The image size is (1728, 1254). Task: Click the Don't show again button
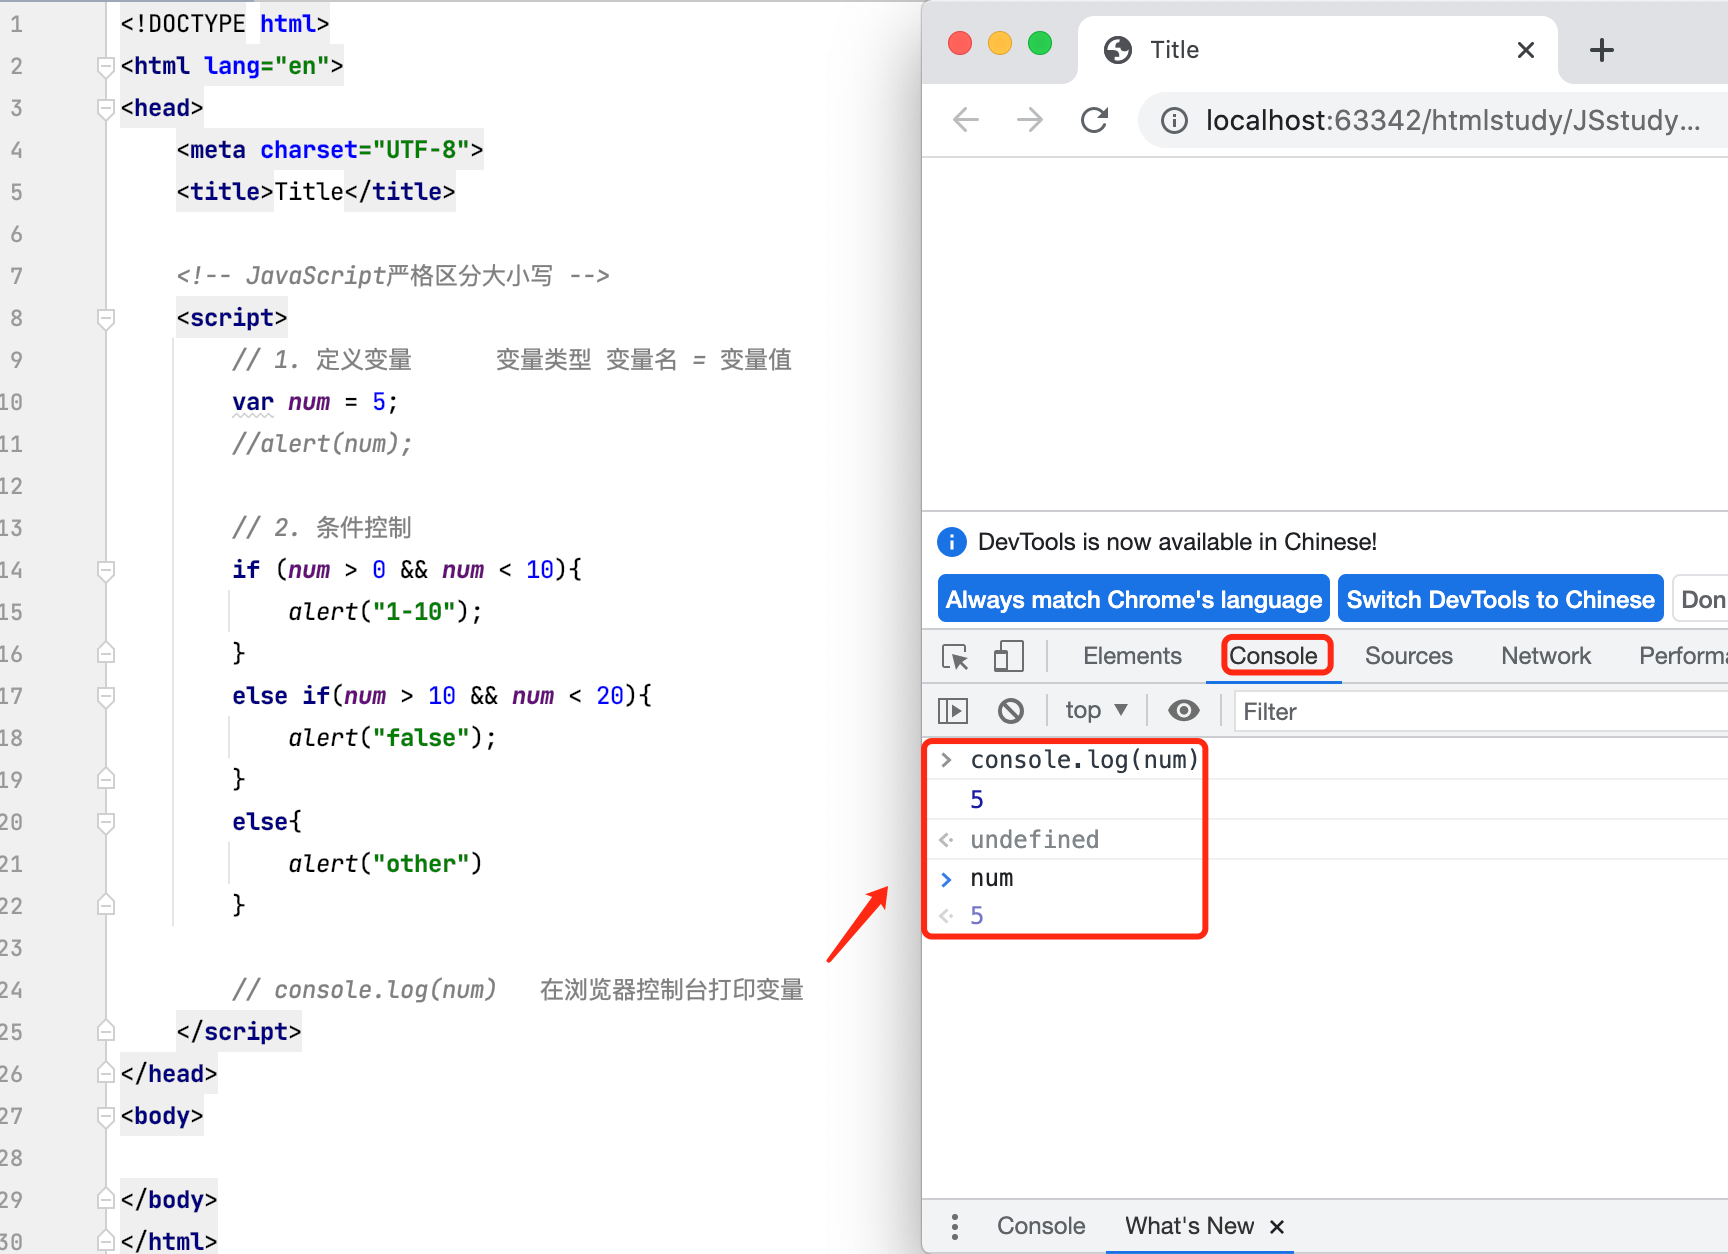(1700, 599)
